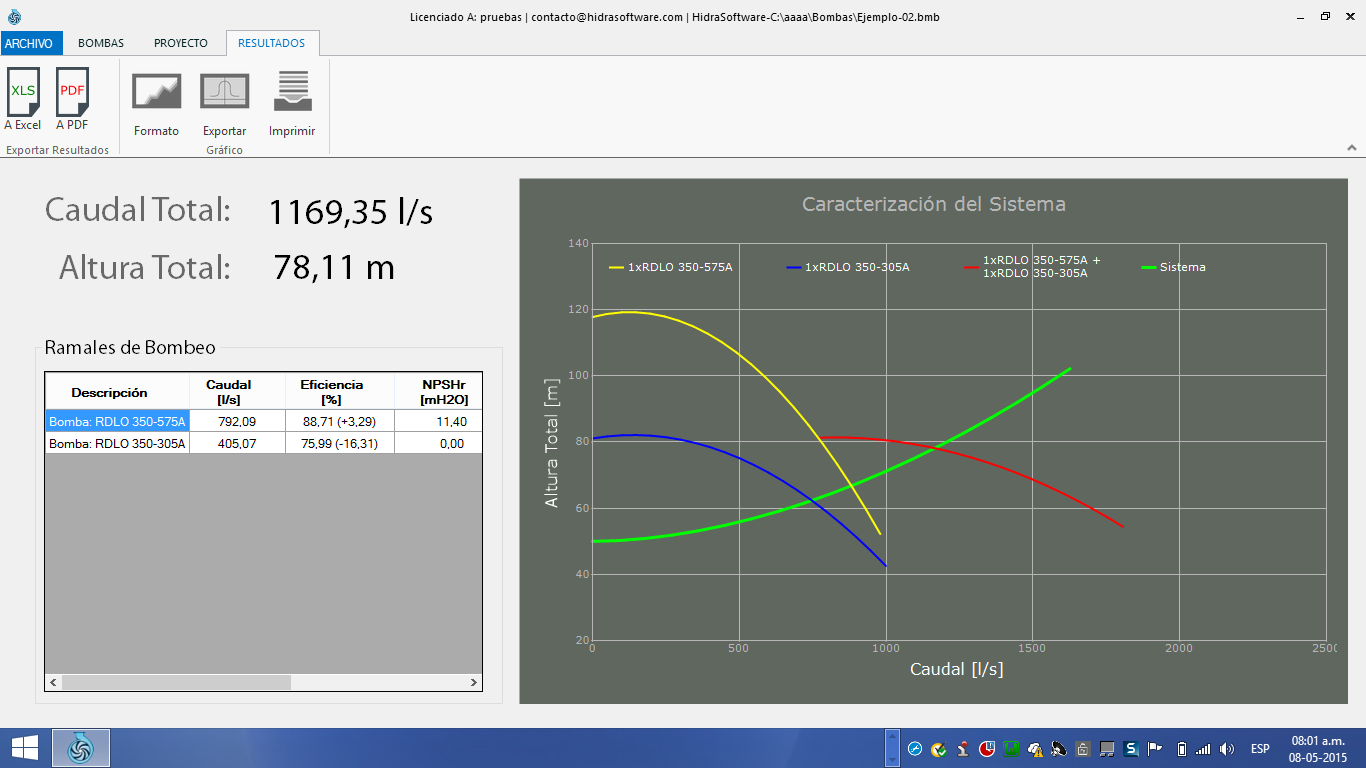Collapse the ribbon with the chevron arrow
The width and height of the screenshot is (1366, 768).
click(1351, 148)
